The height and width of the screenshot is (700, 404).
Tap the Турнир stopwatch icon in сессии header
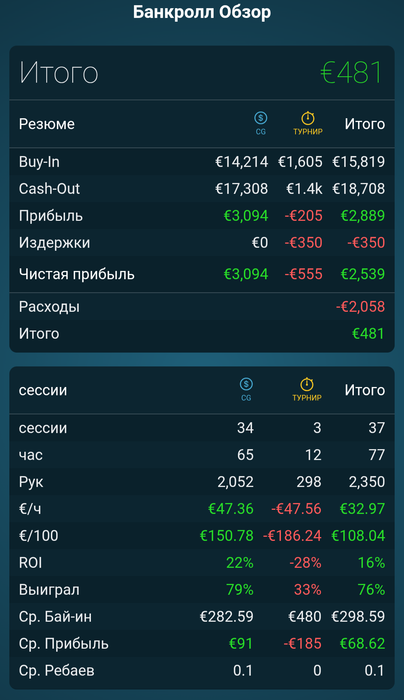click(307, 384)
